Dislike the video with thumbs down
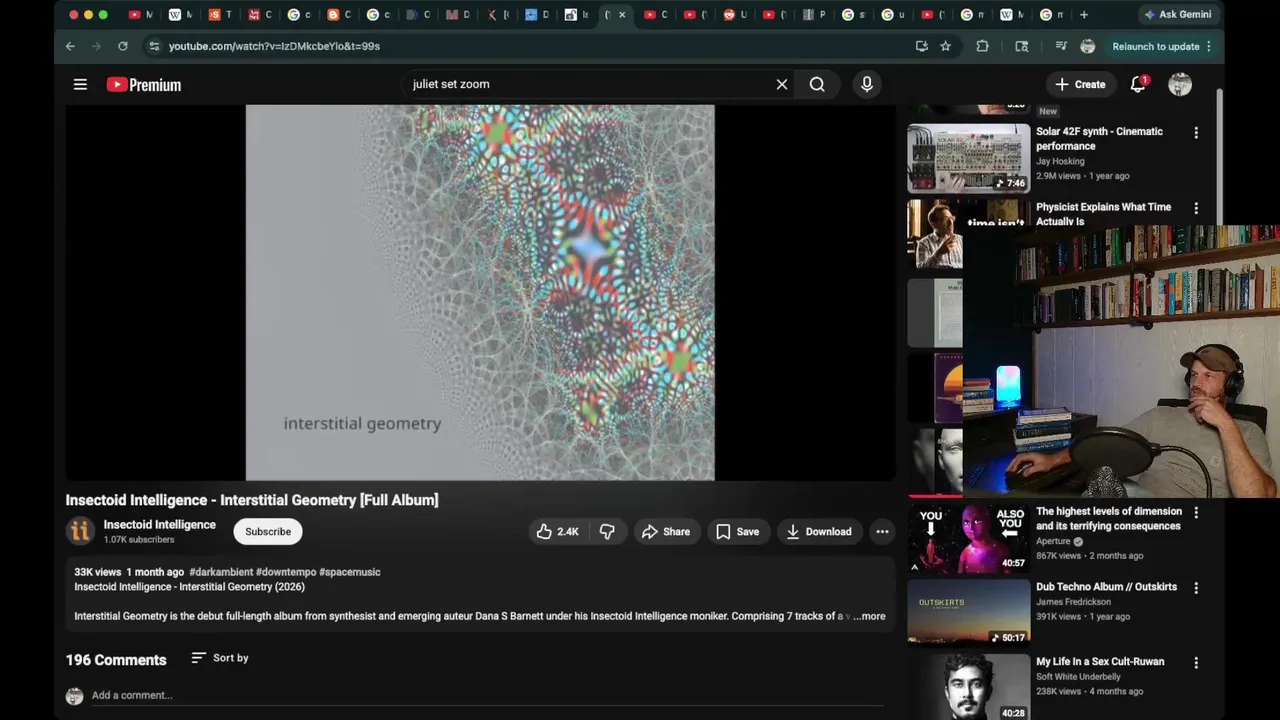This screenshot has width=1280, height=720. tap(607, 532)
